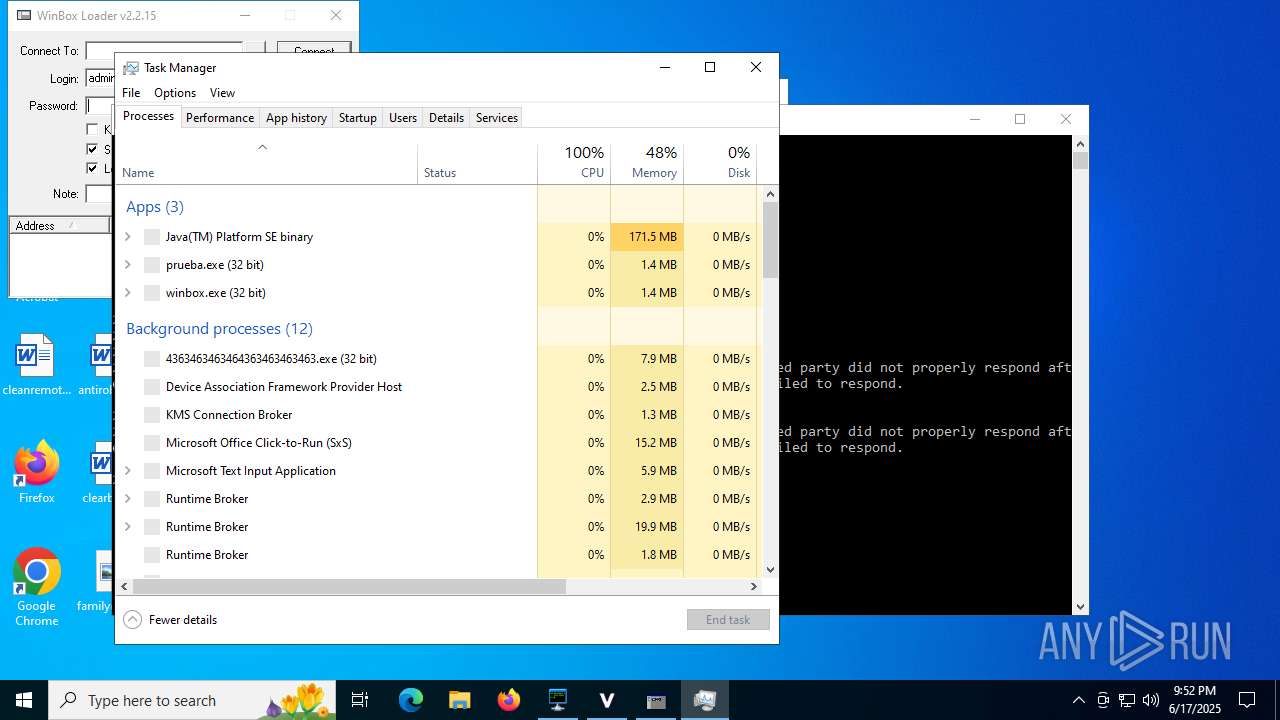The image size is (1280, 720).
Task: Expand the Microsoft Text Input Application row
Action: pyautogui.click(x=127, y=471)
